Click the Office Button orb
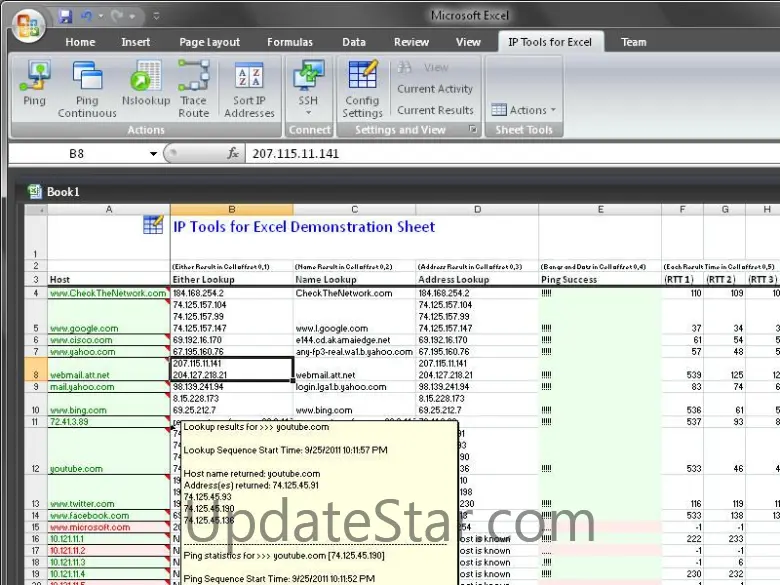The height and width of the screenshot is (585, 780). click(x=29, y=26)
